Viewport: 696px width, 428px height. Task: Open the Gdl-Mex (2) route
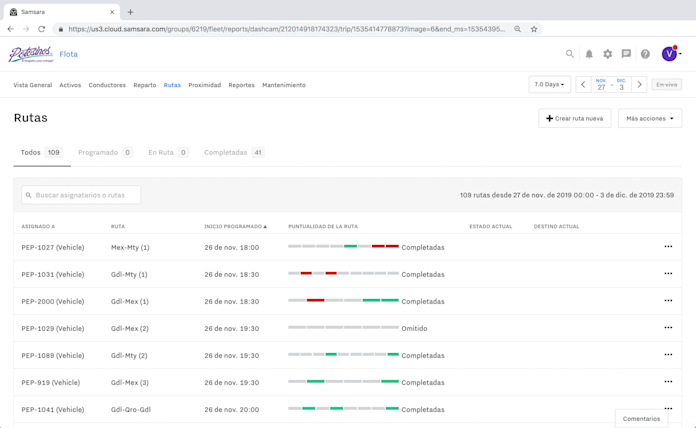pos(130,329)
